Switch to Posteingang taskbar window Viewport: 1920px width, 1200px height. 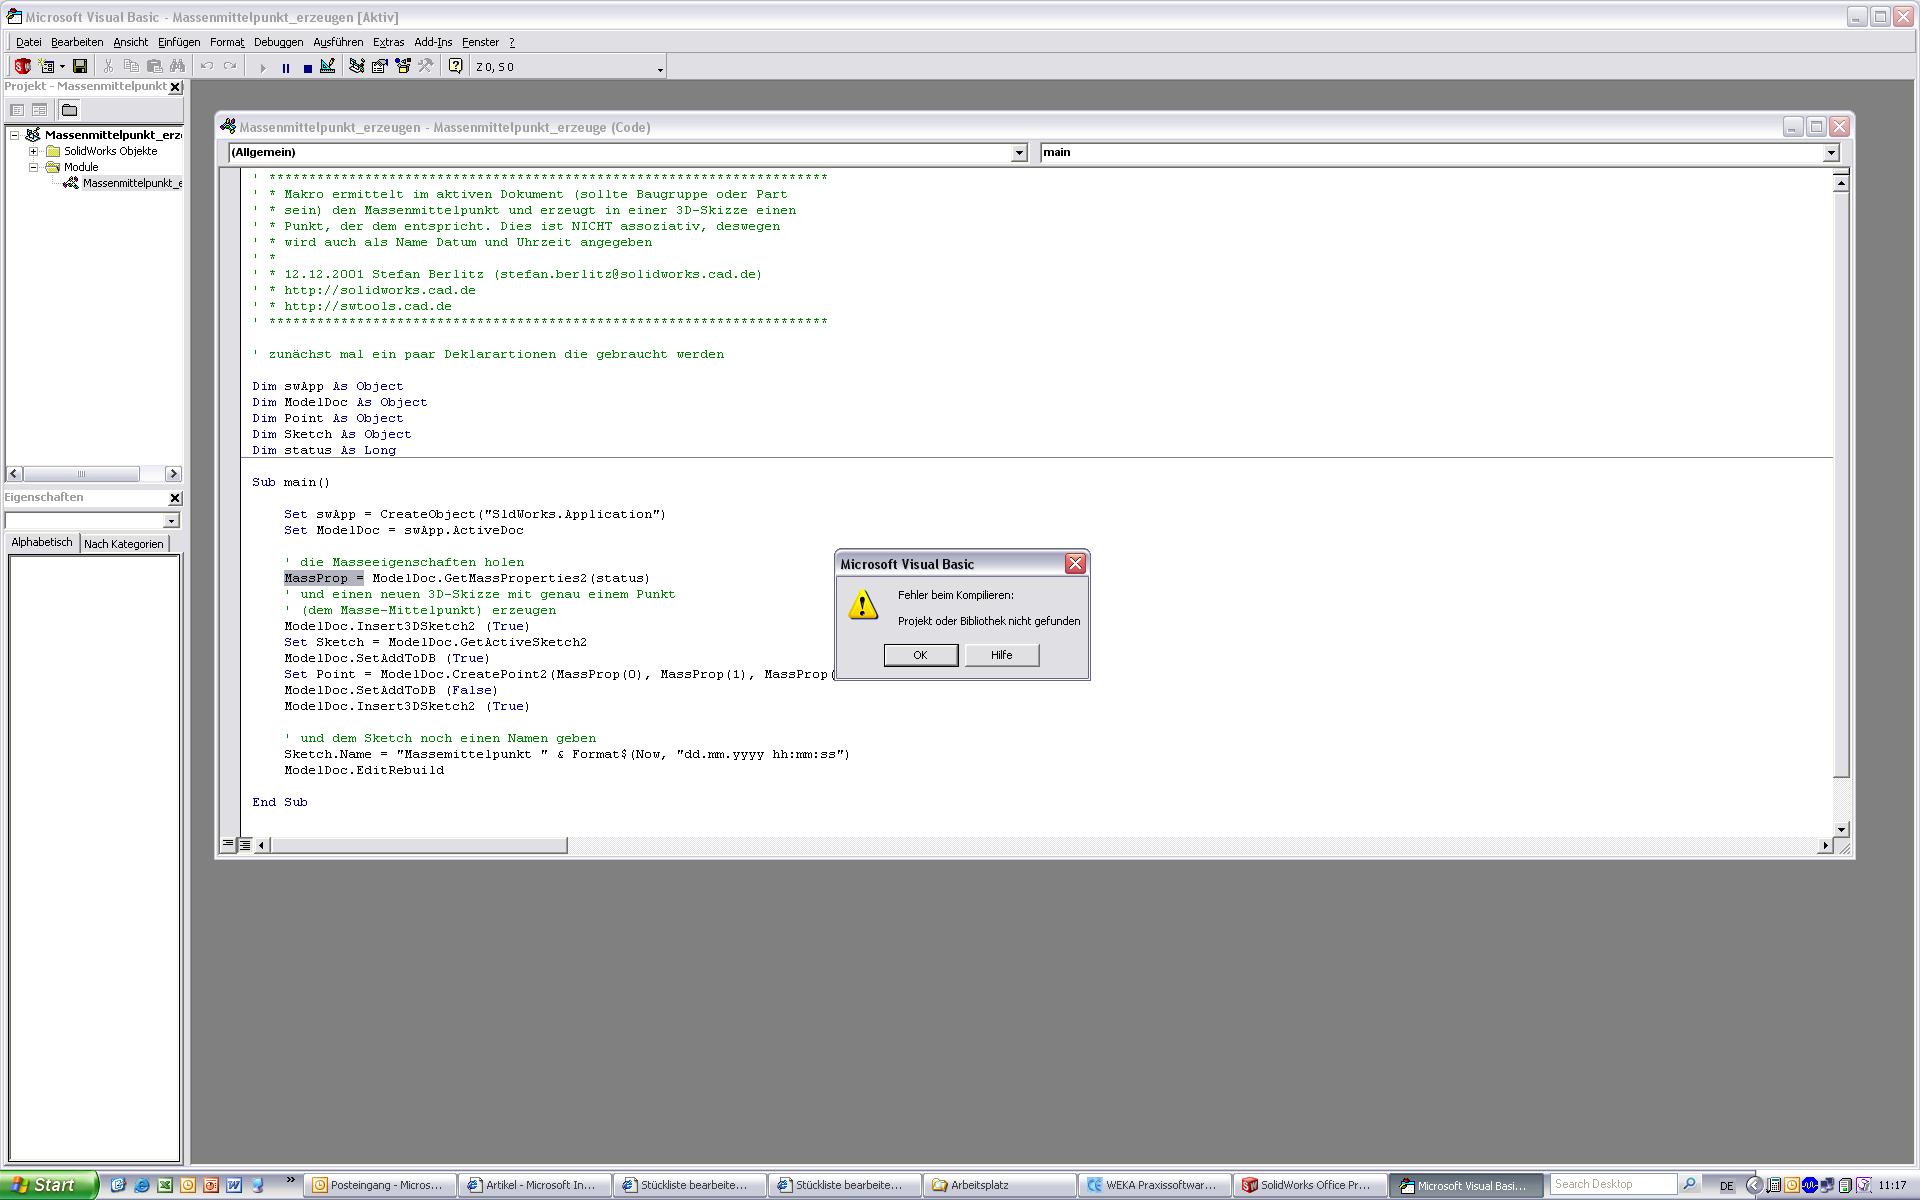click(381, 1185)
